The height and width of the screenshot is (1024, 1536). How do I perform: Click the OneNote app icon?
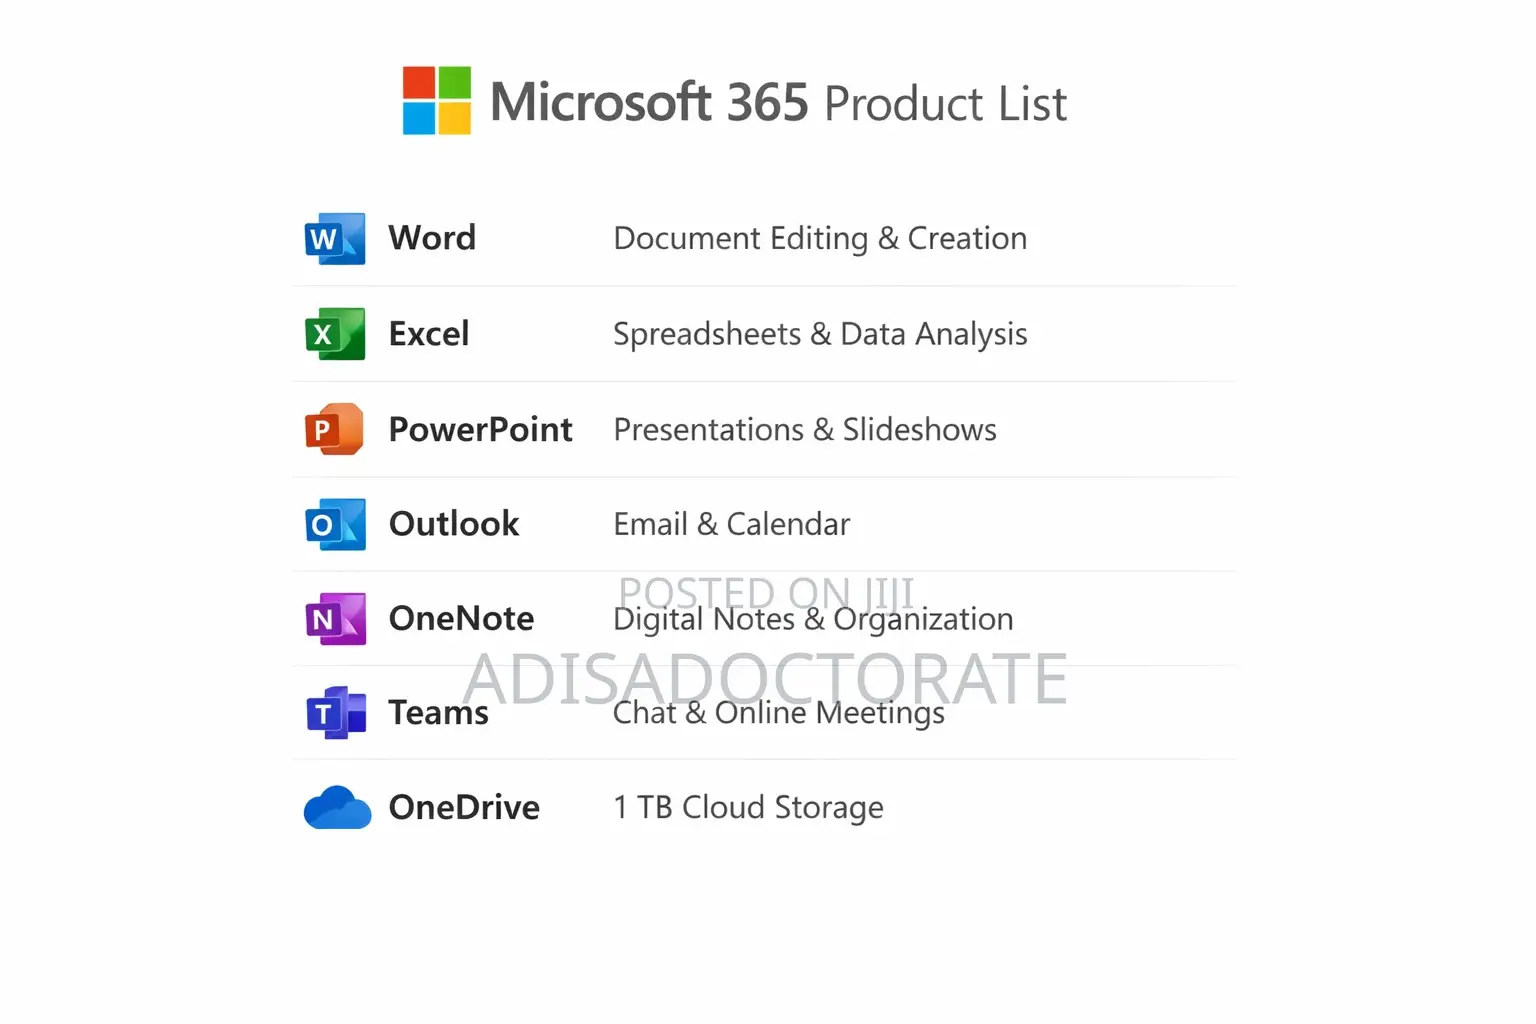335,619
